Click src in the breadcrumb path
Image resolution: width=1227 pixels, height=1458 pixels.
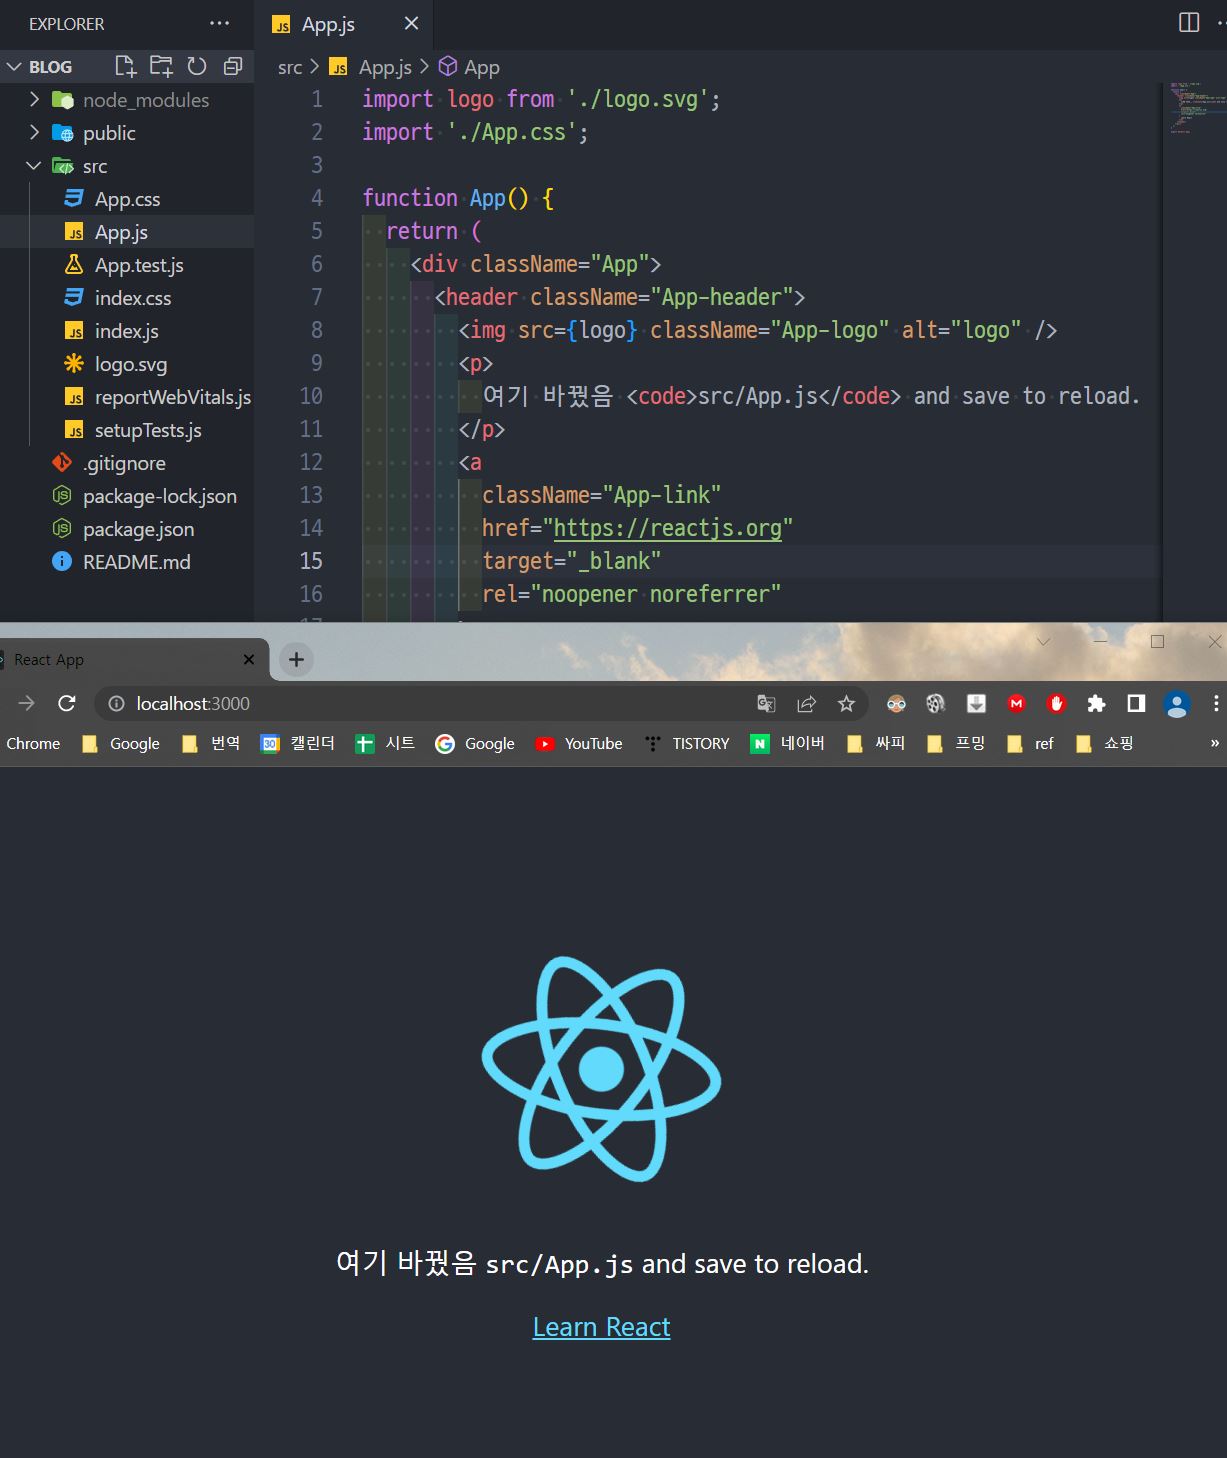(290, 67)
